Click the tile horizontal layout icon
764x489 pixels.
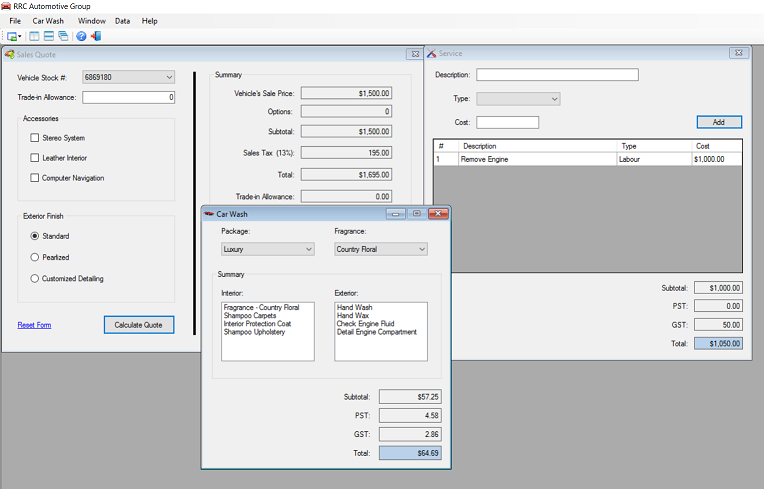pos(49,36)
